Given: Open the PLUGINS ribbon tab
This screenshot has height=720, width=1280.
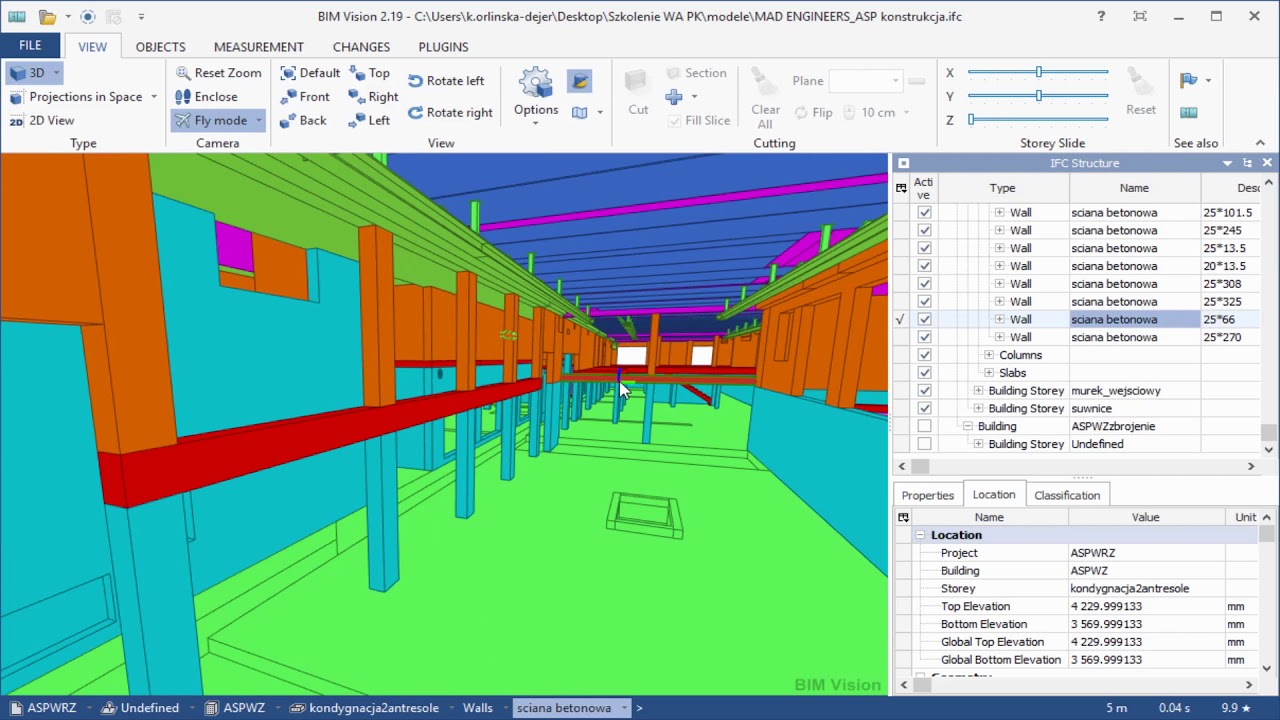Looking at the screenshot, I should 443,47.
